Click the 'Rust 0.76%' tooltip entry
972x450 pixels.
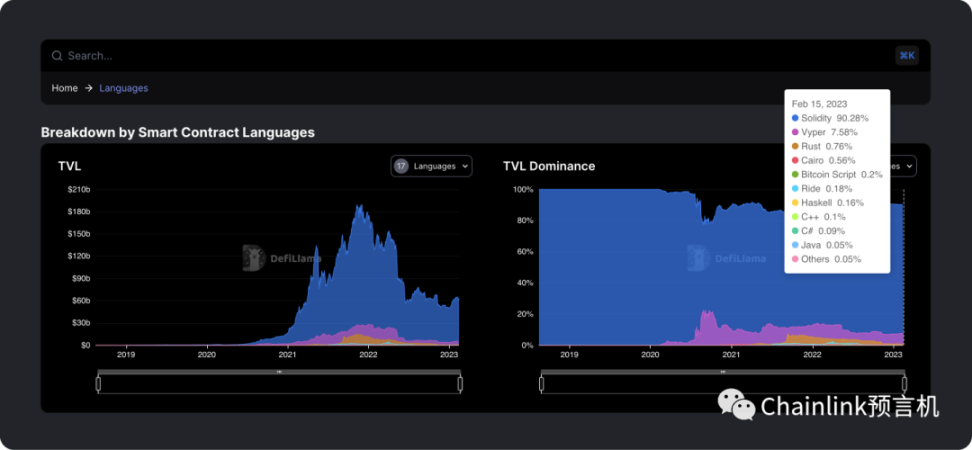pyautogui.click(x=822, y=146)
